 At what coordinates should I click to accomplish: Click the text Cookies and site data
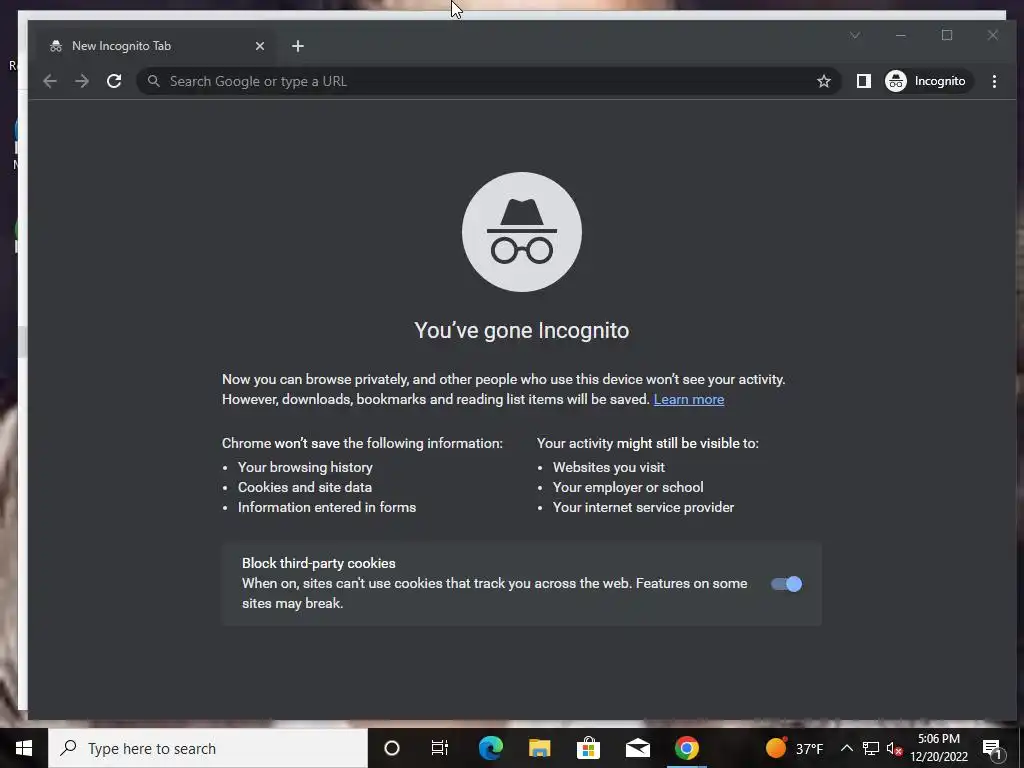(x=304, y=487)
